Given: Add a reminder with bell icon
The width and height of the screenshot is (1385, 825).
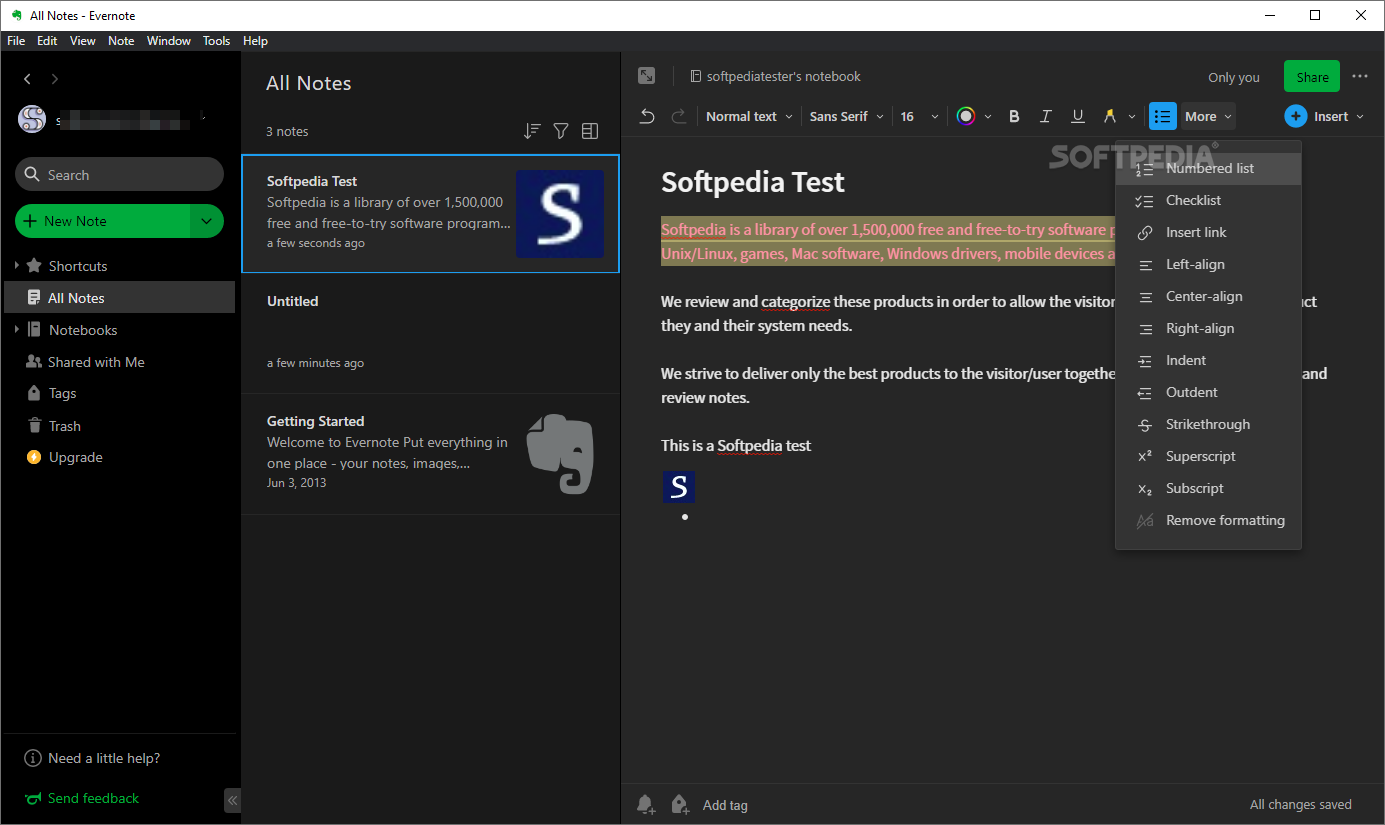Looking at the screenshot, I should pyautogui.click(x=647, y=804).
